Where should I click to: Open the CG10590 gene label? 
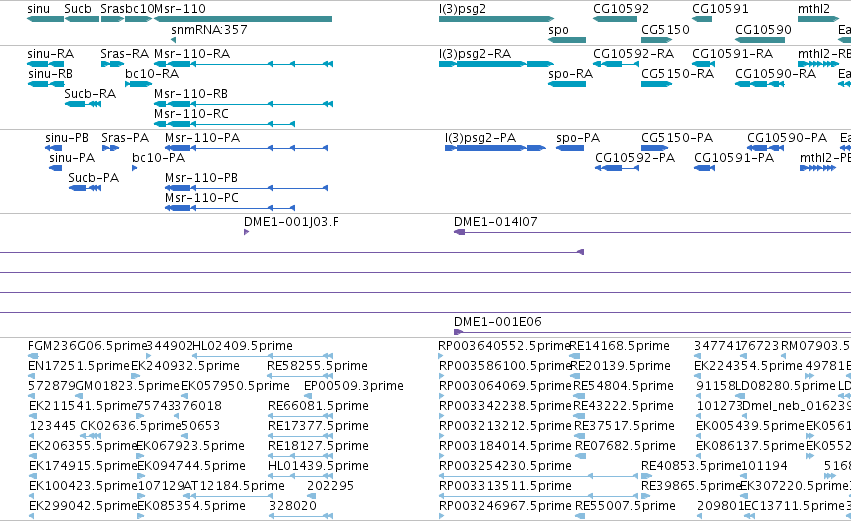(763, 30)
